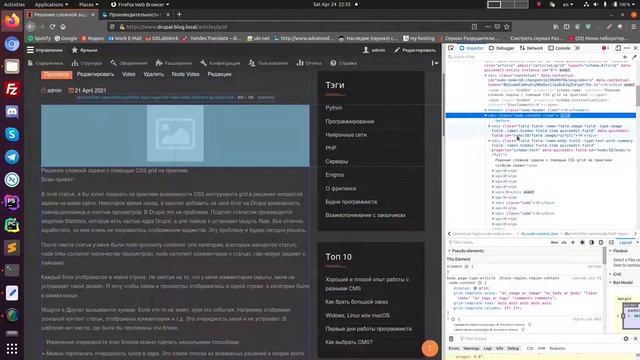Toggle dark color scheme simulation icon

(591, 242)
